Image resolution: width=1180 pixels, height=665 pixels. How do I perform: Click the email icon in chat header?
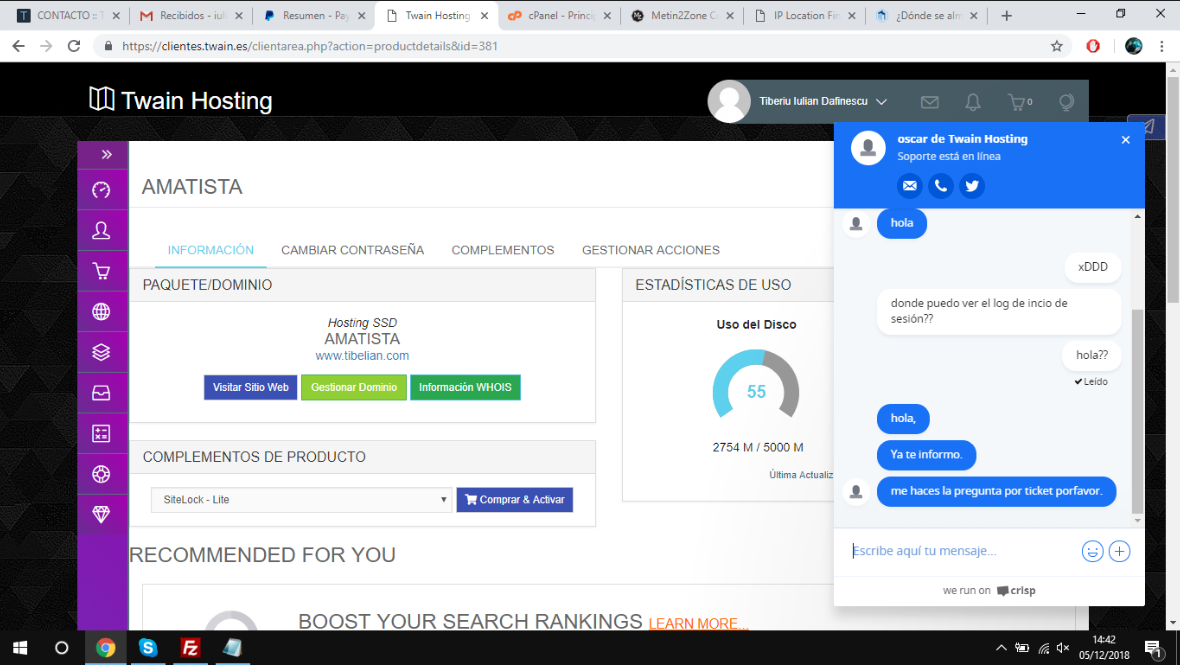[910, 186]
